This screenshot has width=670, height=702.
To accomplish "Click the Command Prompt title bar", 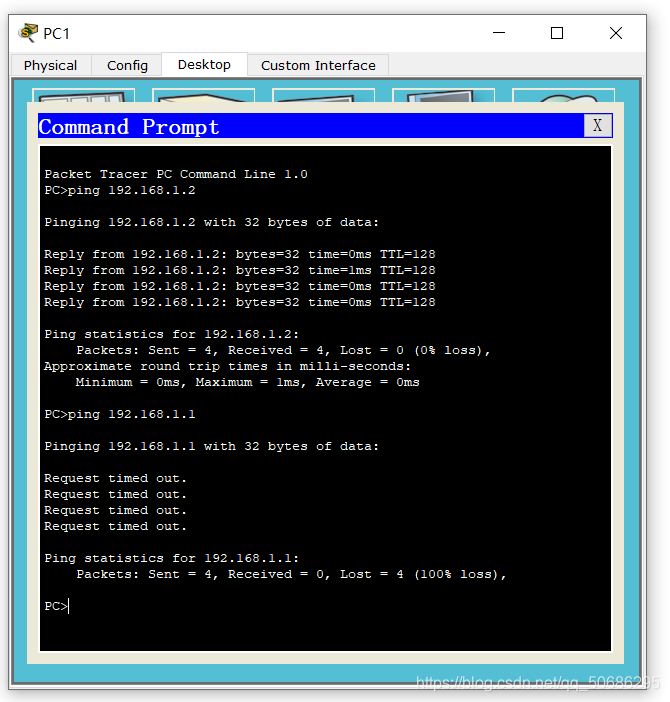I will 311,126.
